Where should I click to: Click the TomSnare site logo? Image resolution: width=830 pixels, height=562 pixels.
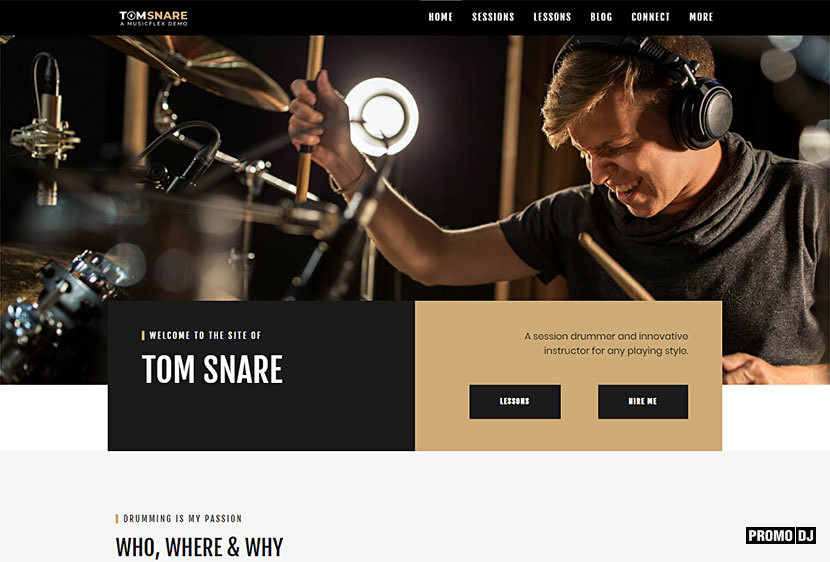[154, 17]
